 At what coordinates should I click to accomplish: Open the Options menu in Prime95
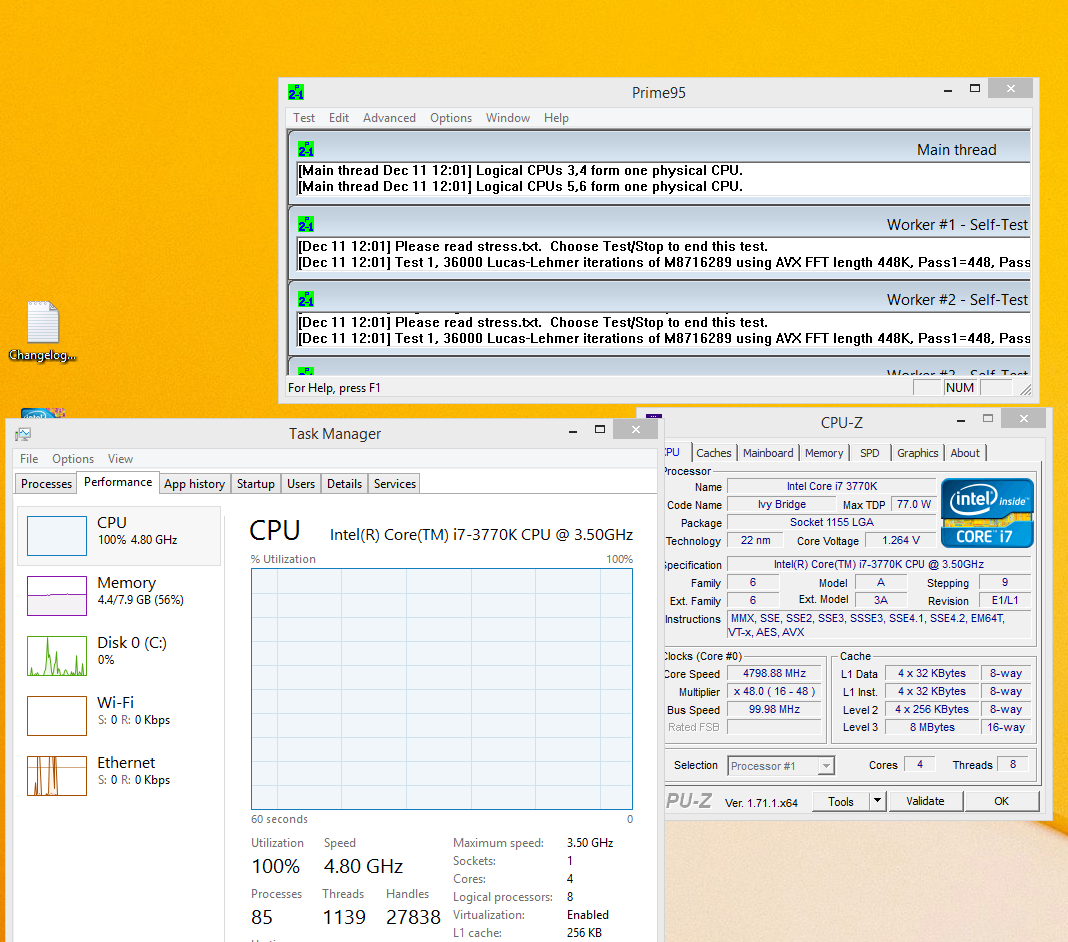pos(450,118)
